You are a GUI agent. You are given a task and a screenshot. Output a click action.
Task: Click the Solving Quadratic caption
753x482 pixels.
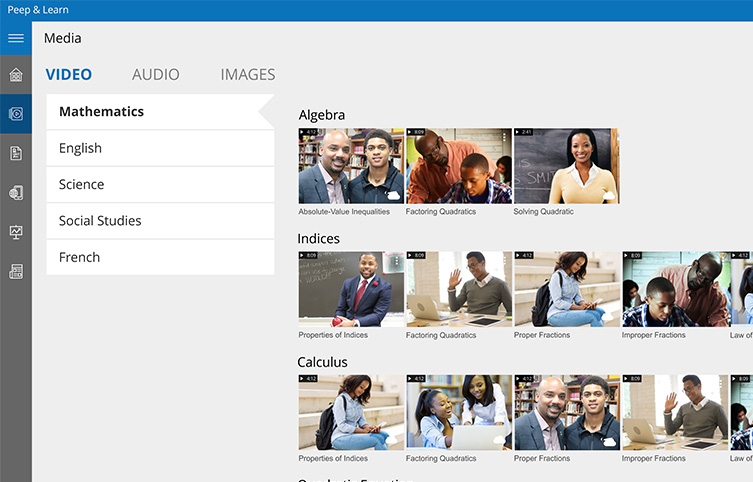[x=543, y=212]
